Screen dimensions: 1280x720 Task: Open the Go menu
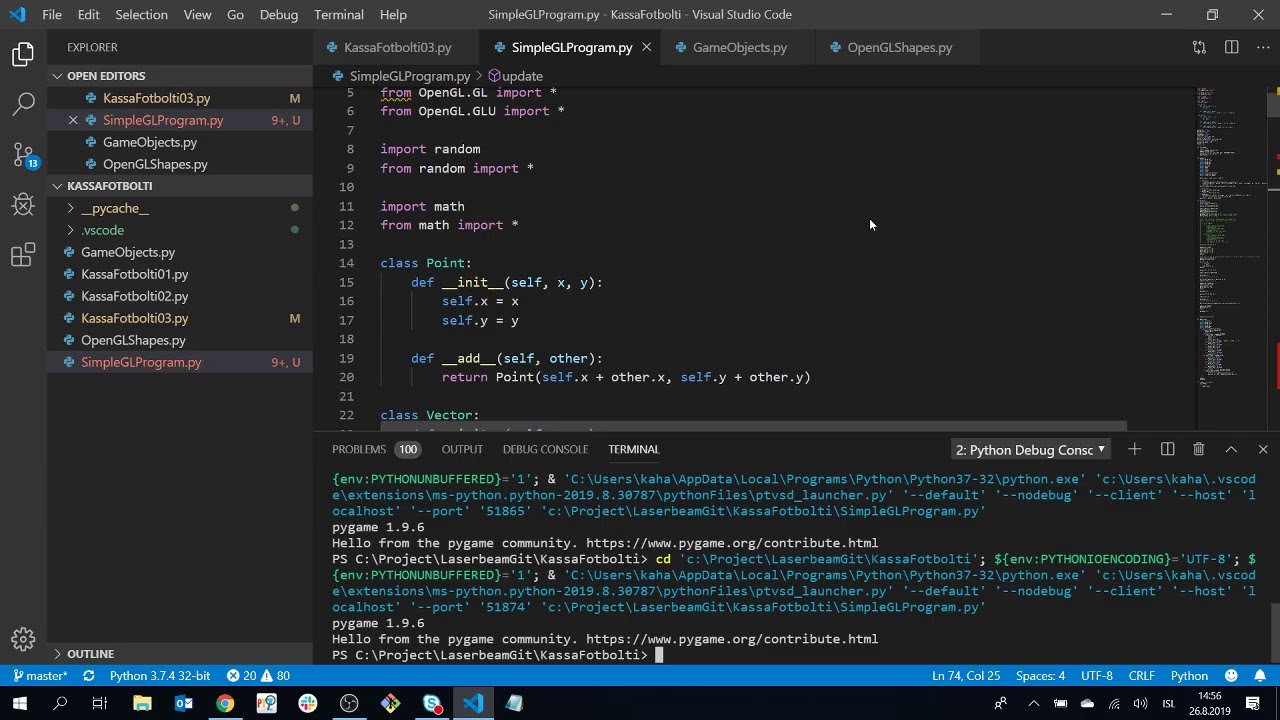click(x=235, y=15)
